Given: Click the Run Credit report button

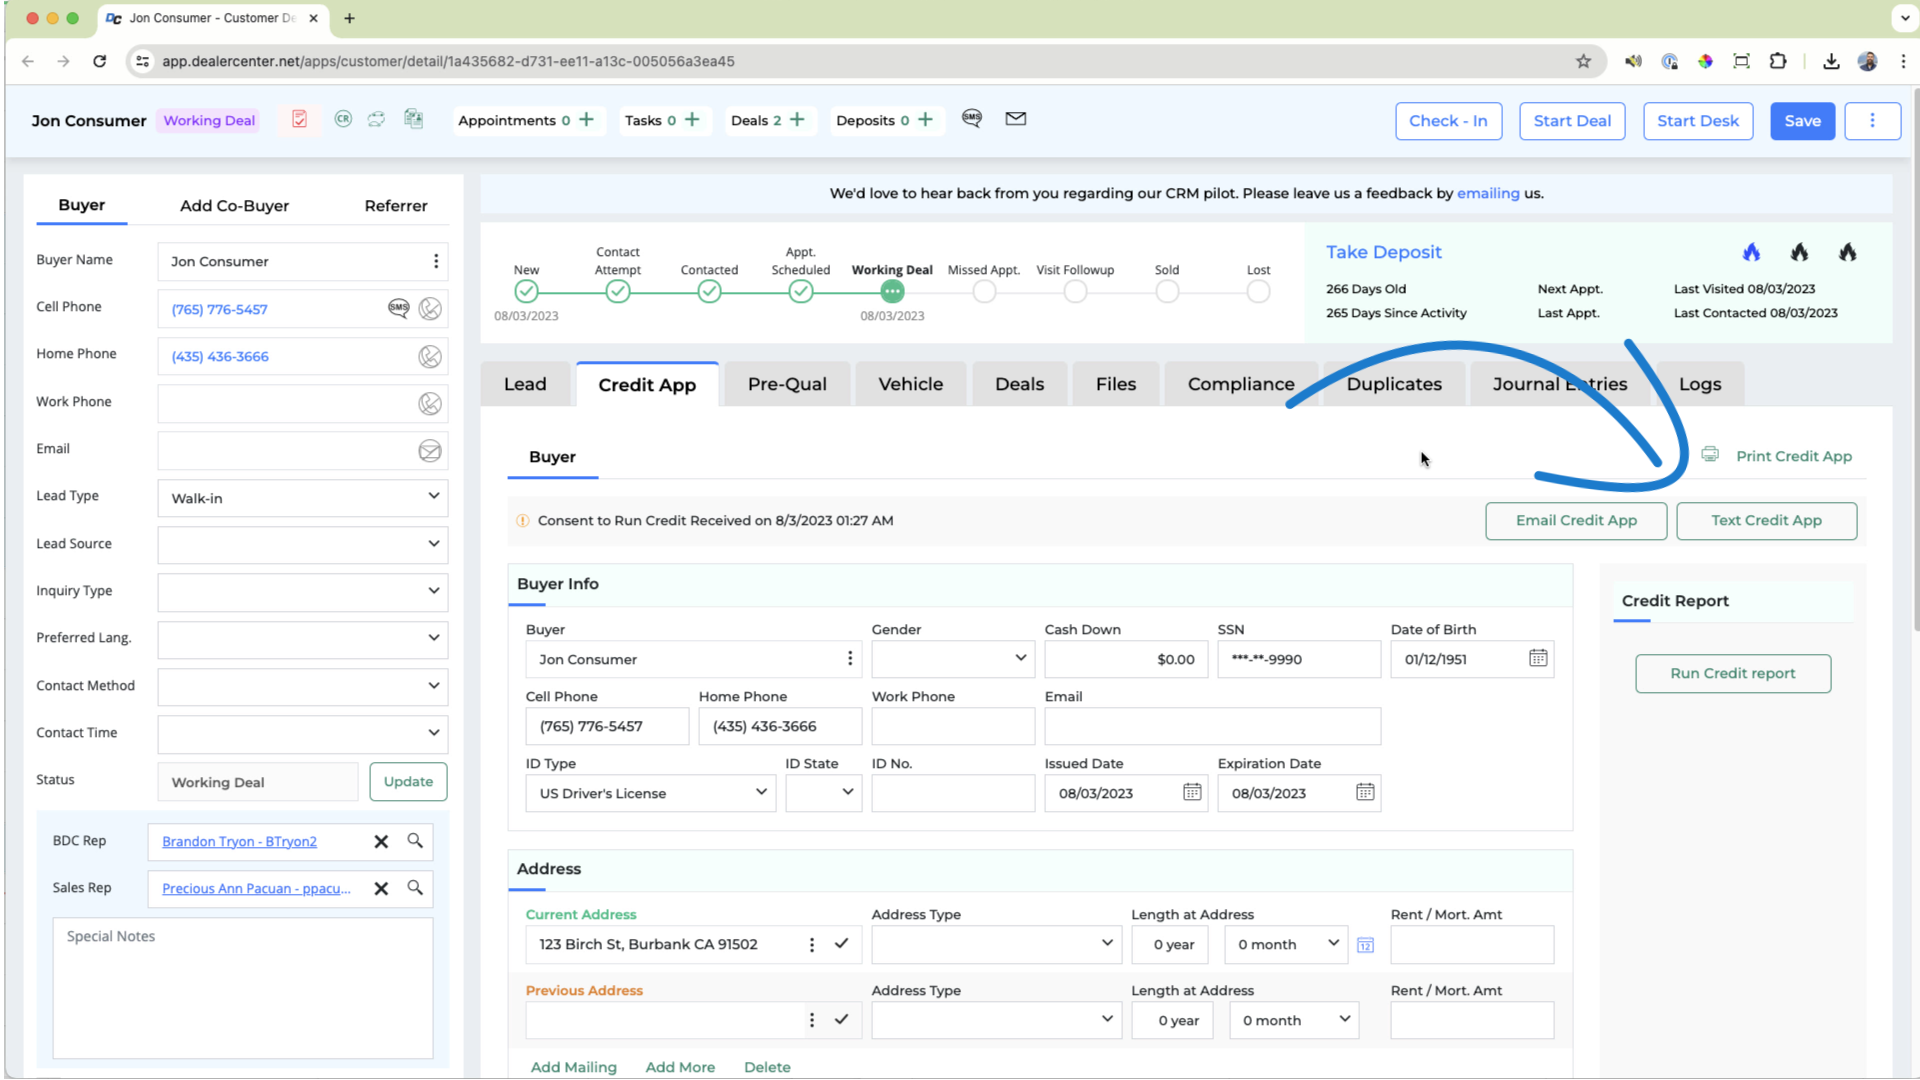Looking at the screenshot, I should coord(1732,673).
